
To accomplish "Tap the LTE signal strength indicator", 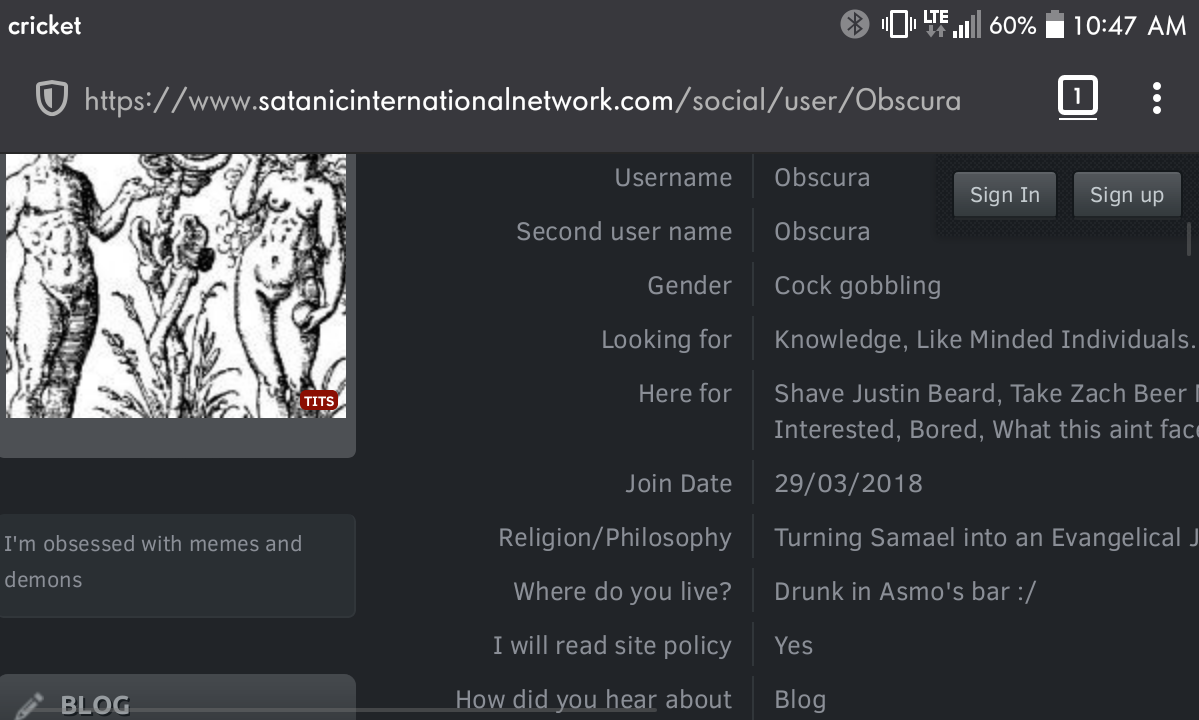I will pos(952,24).
